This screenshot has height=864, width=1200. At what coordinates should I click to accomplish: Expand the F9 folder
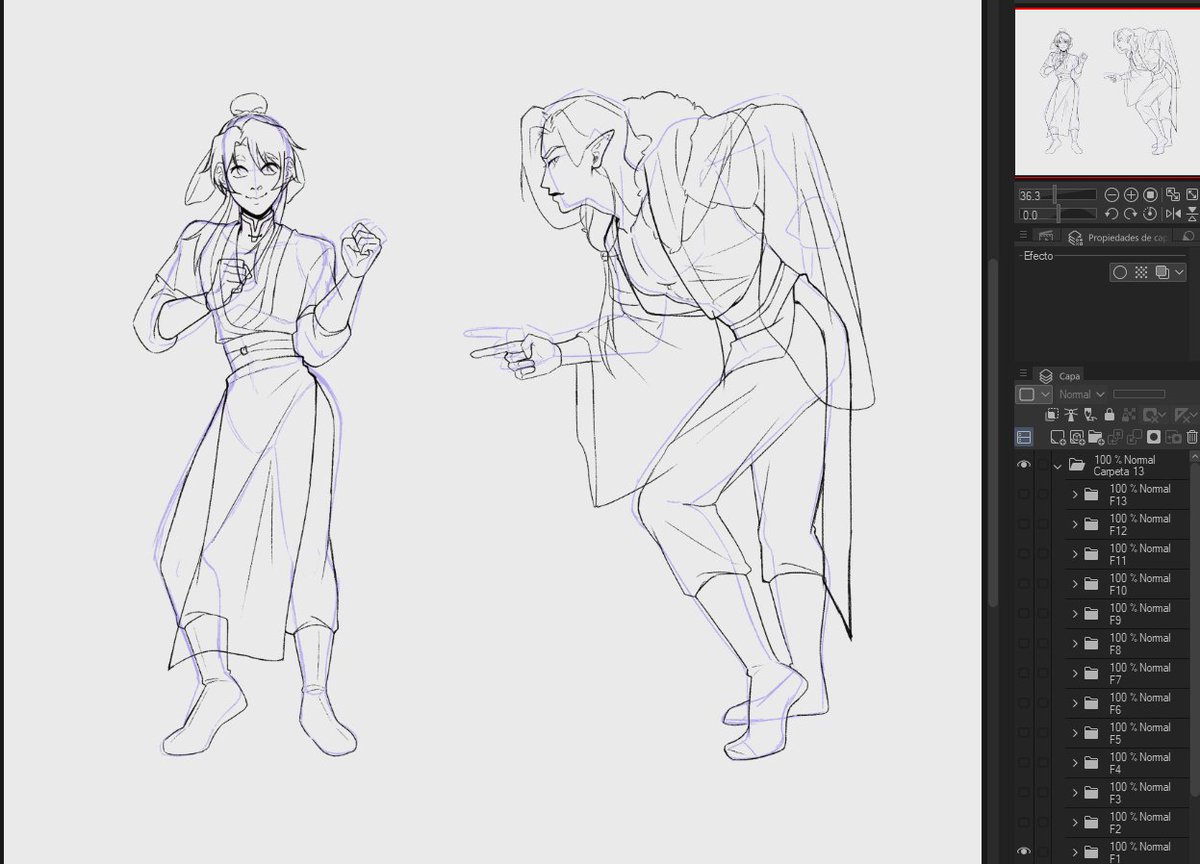point(1075,613)
